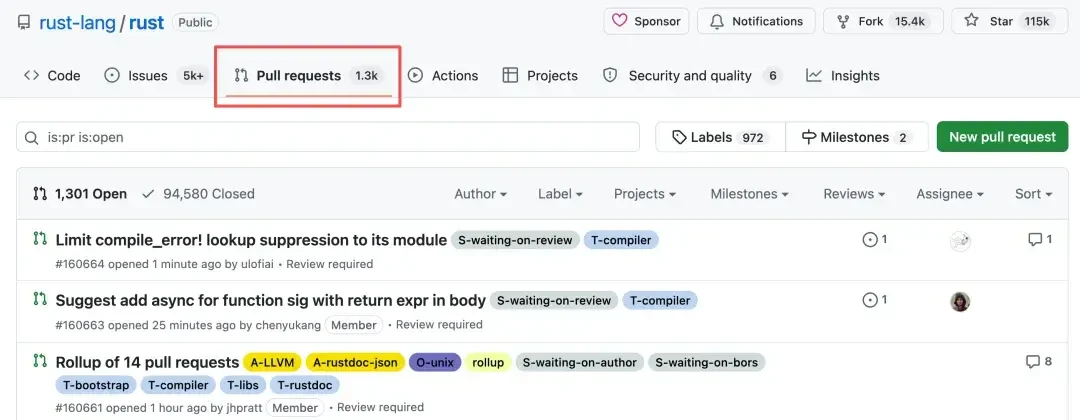Open the Notifications bell button
The height and width of the screenshot is (420, 1080).
click(756, 21)
